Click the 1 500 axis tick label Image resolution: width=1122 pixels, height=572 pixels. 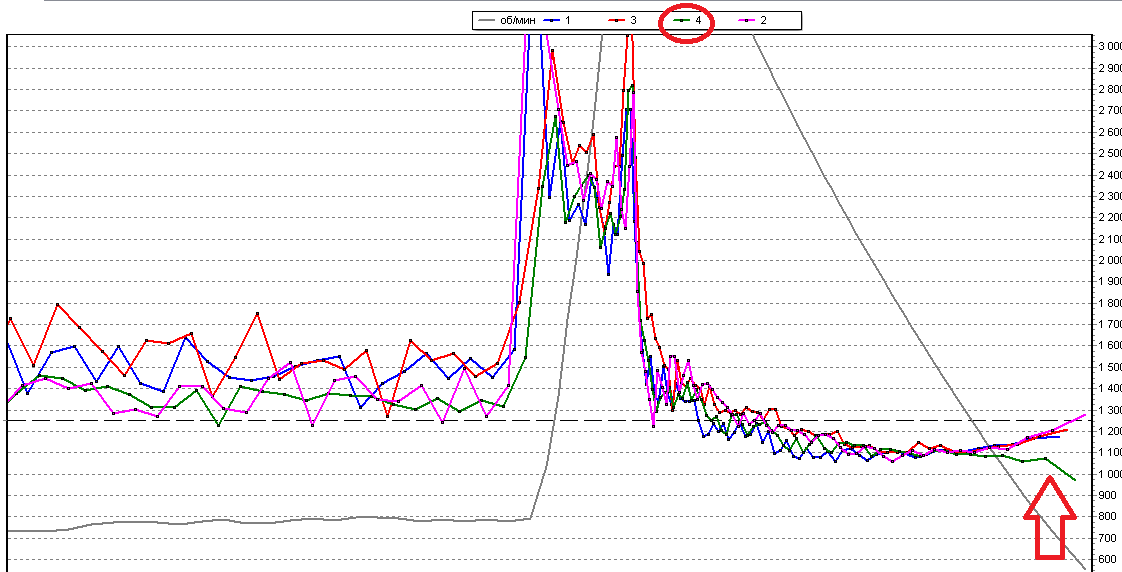click(1110, 367)
